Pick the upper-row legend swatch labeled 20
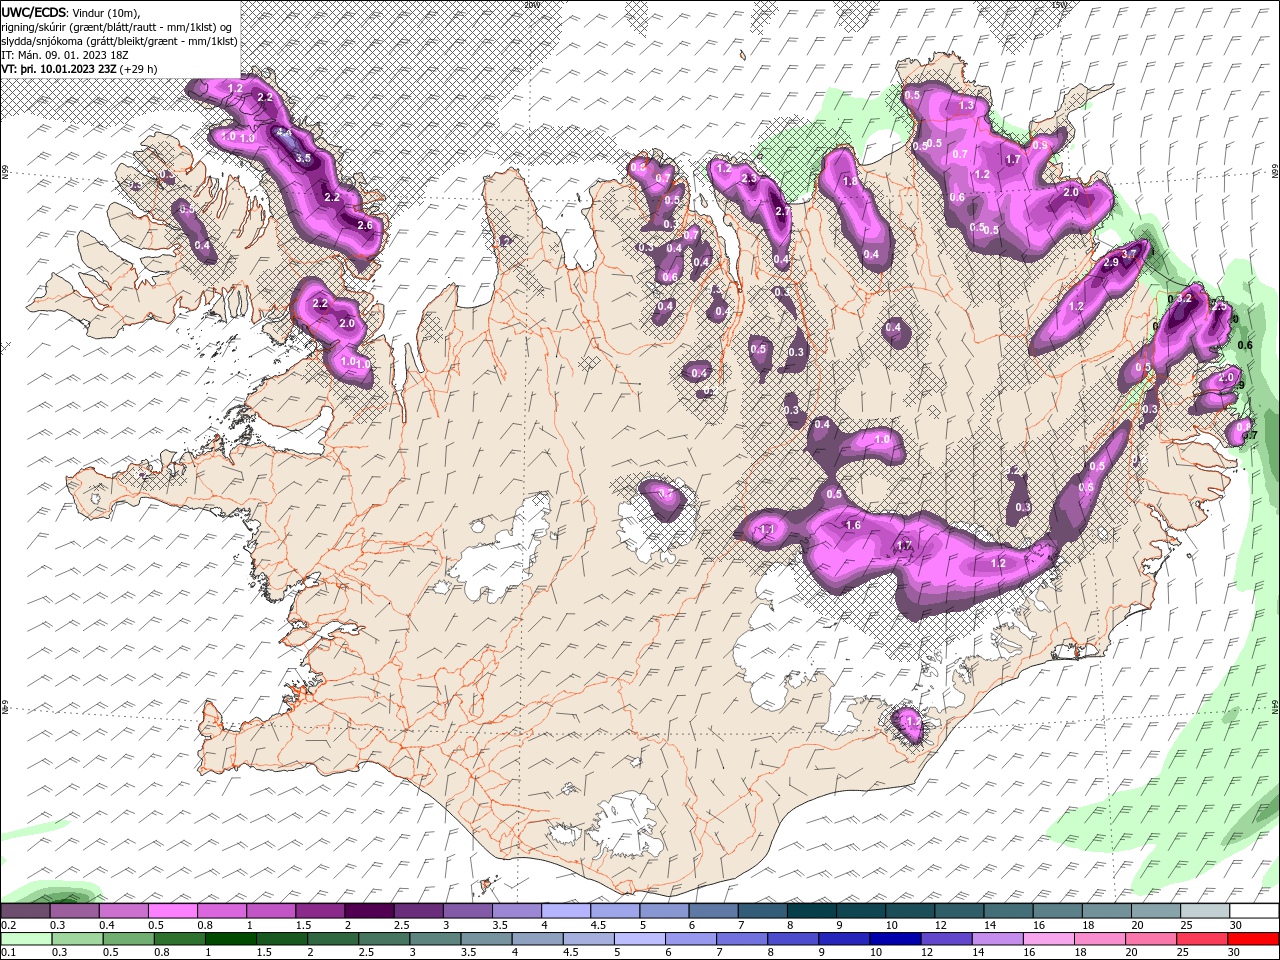 (x=1155, y=911)
